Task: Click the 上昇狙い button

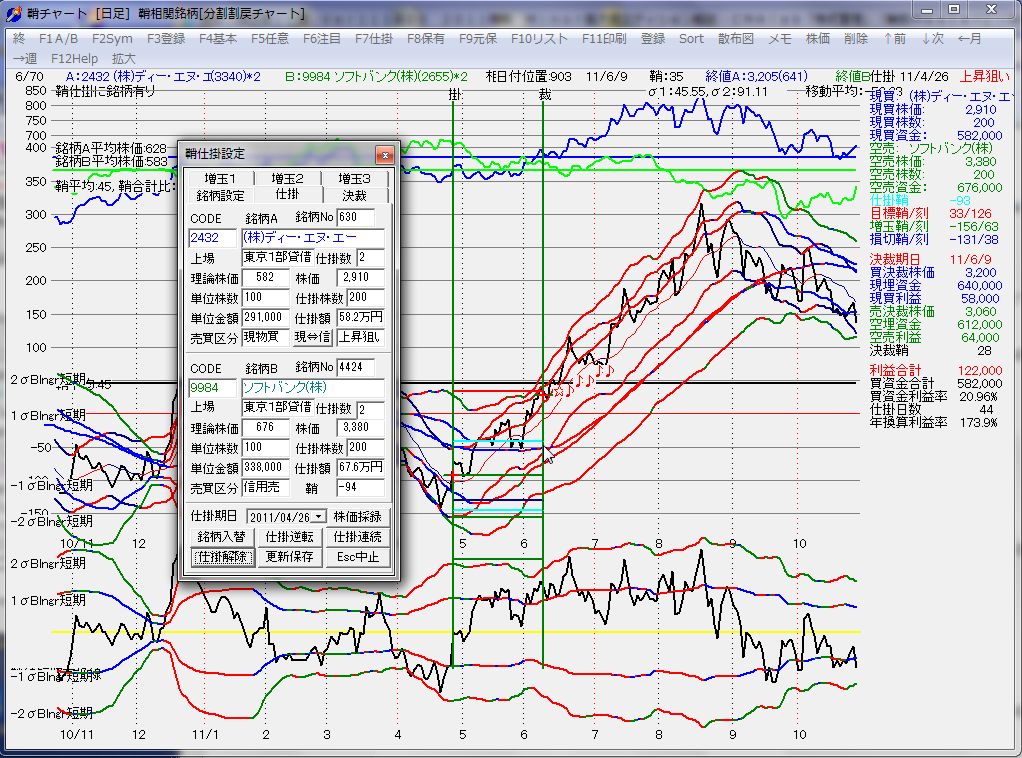Action: [360, 337]
